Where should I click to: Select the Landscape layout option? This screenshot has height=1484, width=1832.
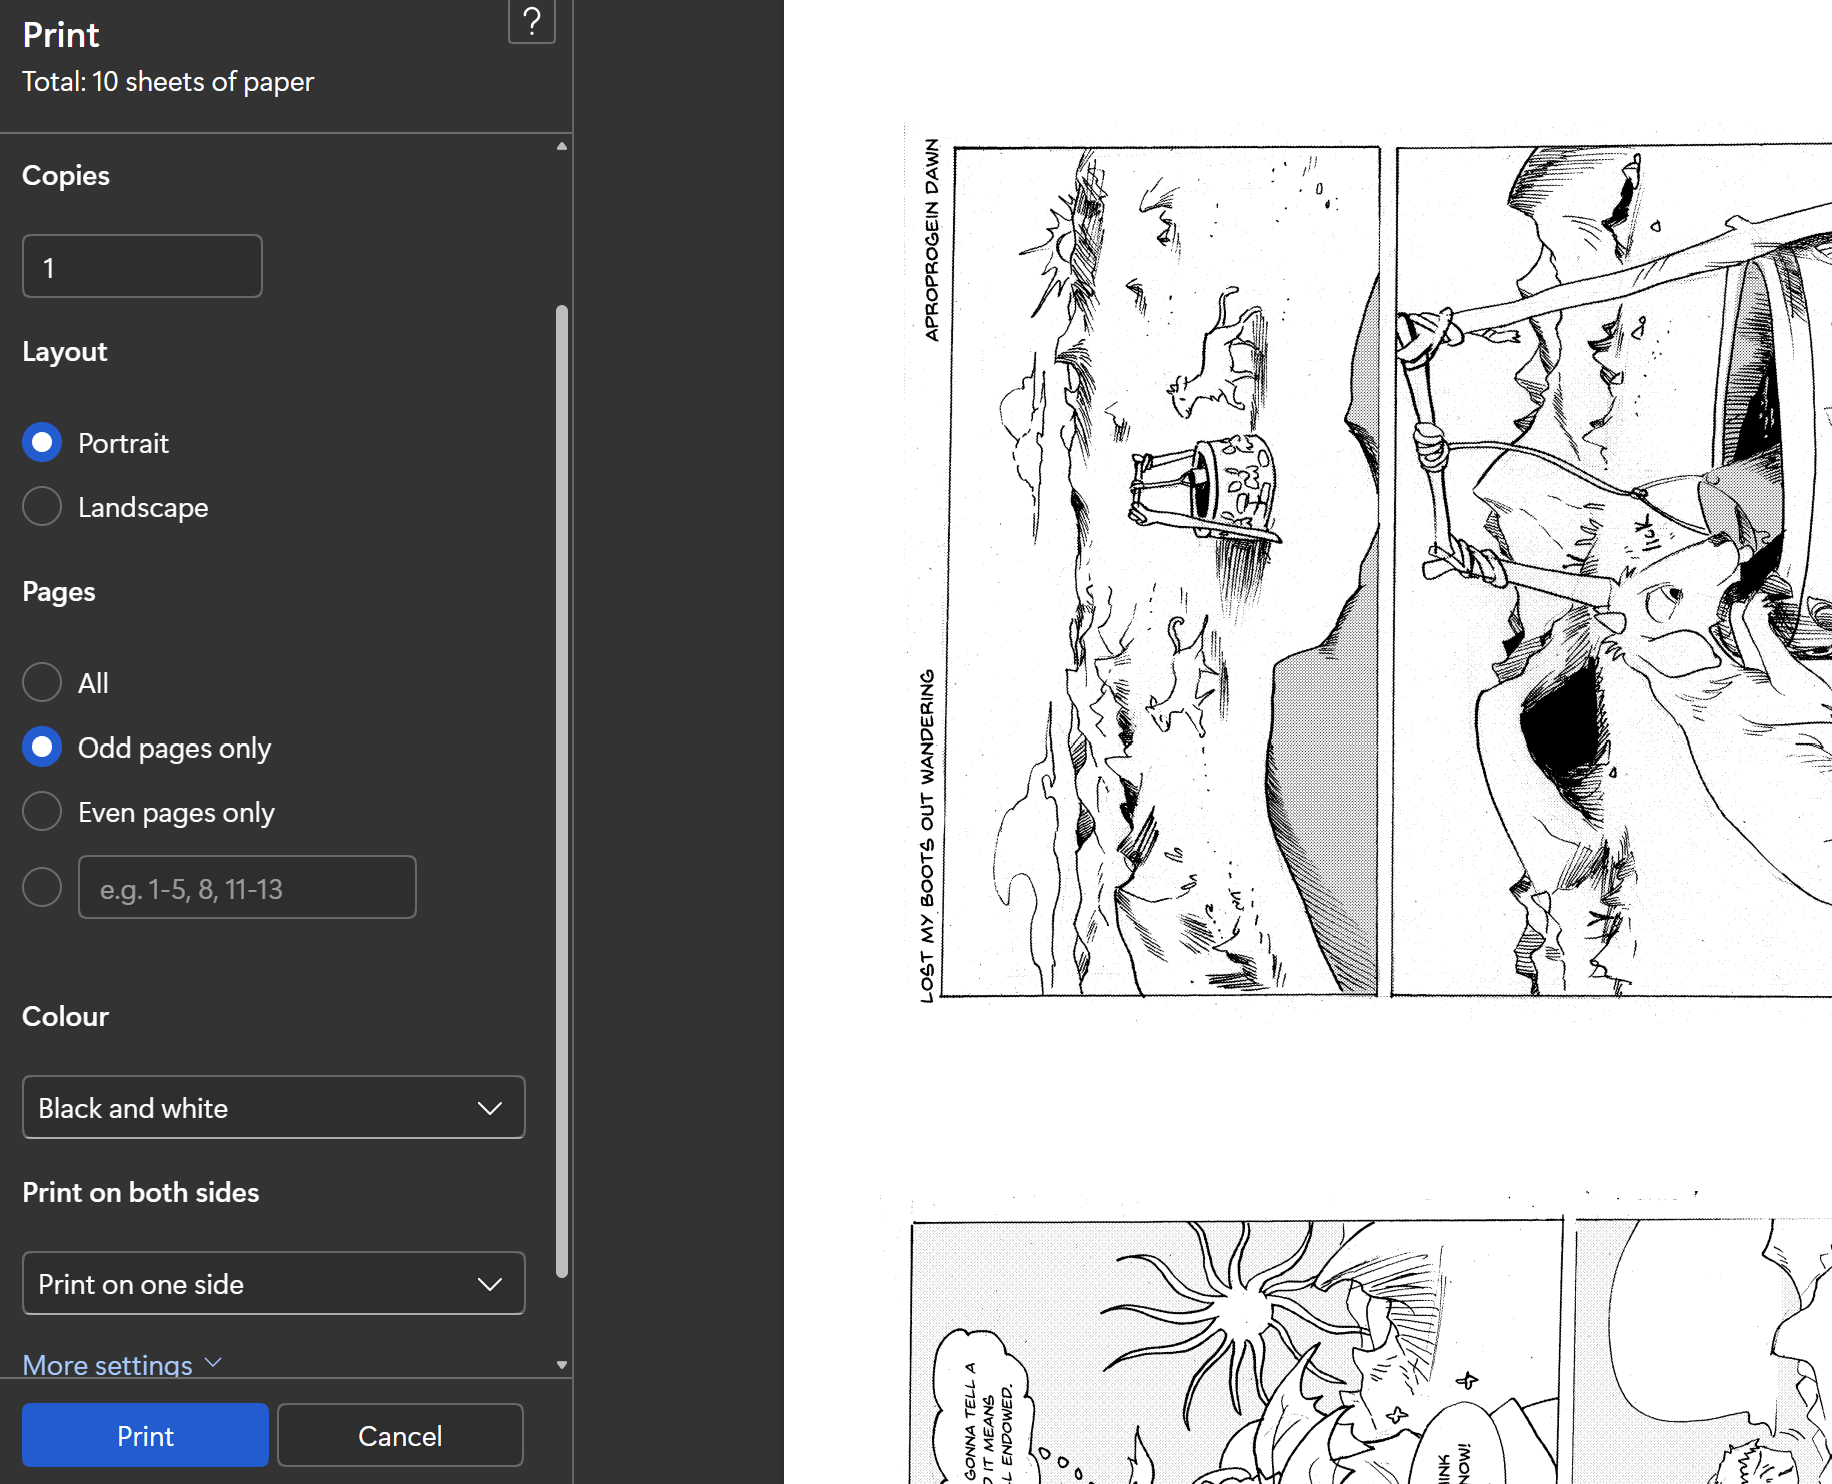(x=42, y=507)
